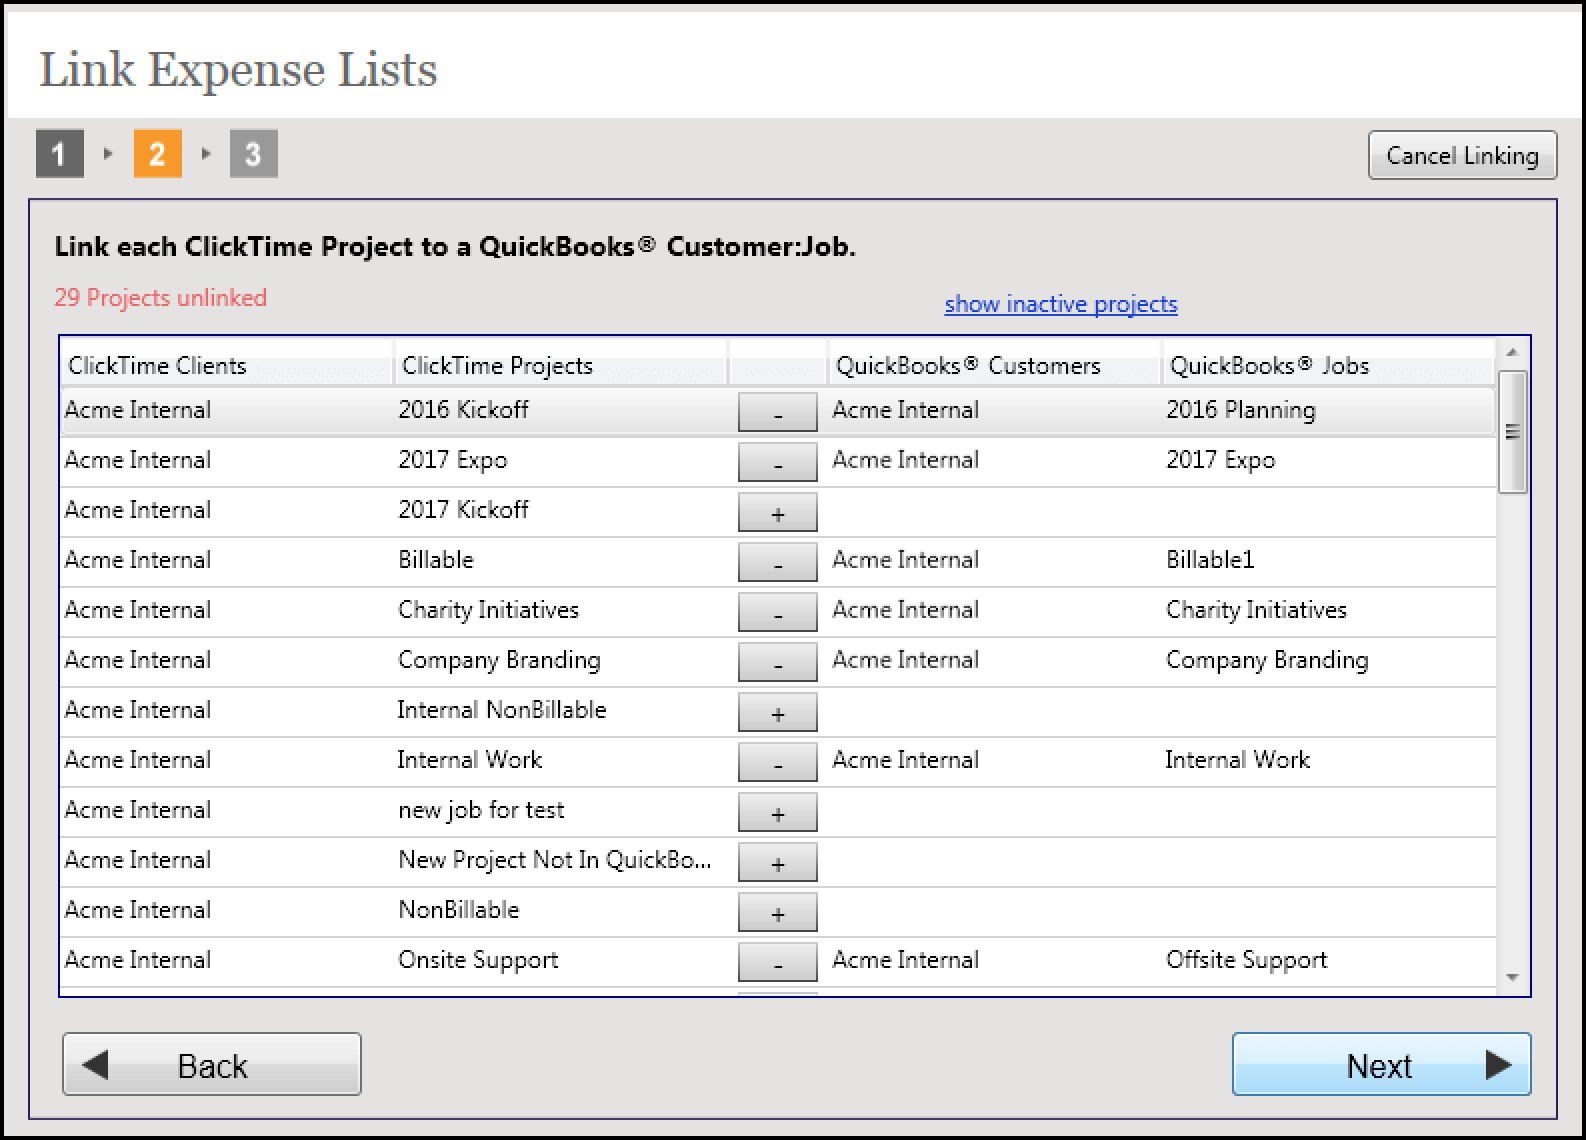Sort by QuickBooks Jobs column header
Viewport: 1586px width, 1140px height.
coord(1329,365)
